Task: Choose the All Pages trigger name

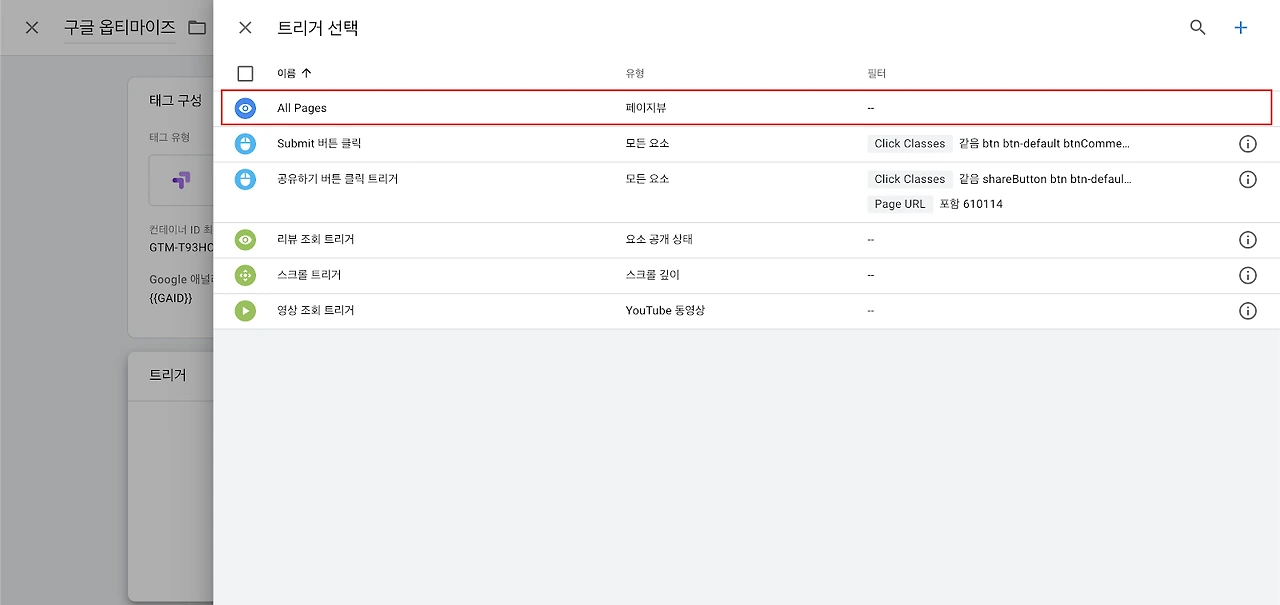Action: pyautogui.click(x=302, y=108)
